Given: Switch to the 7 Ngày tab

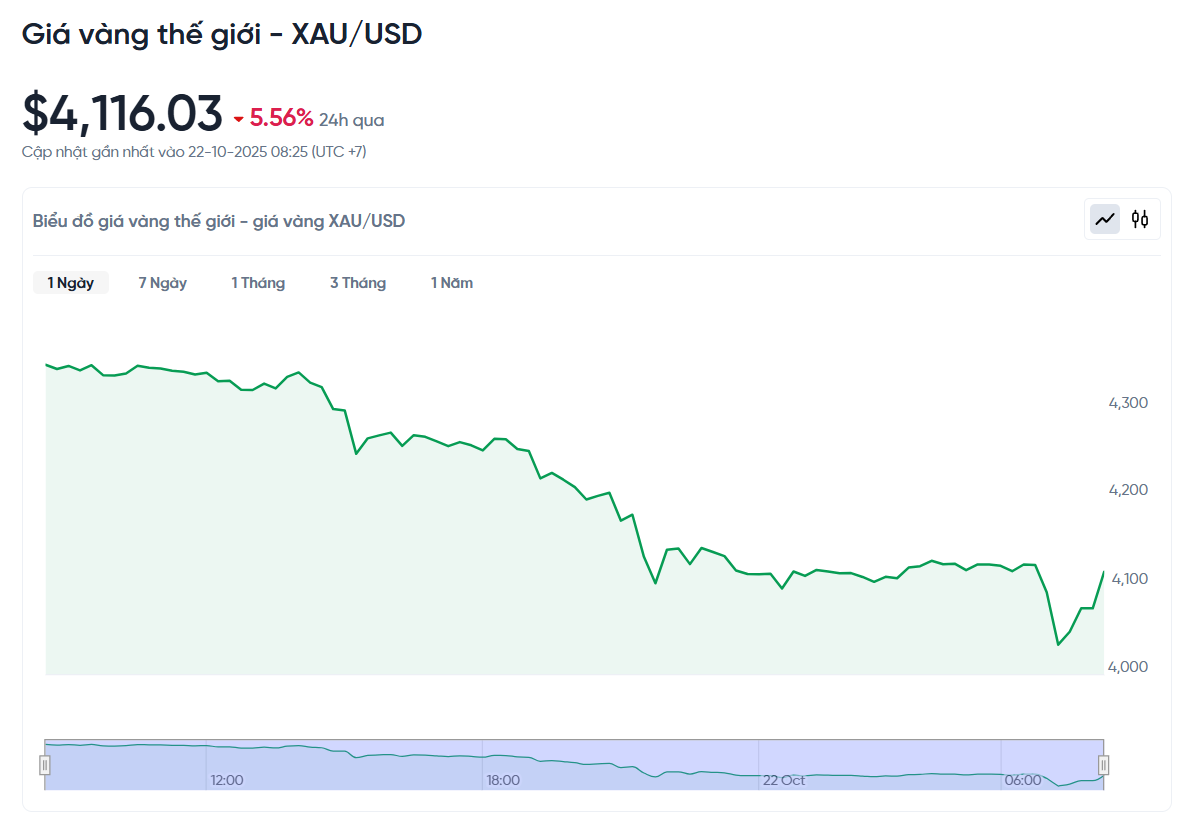Looking at the screenshot, I should point(162,282).
